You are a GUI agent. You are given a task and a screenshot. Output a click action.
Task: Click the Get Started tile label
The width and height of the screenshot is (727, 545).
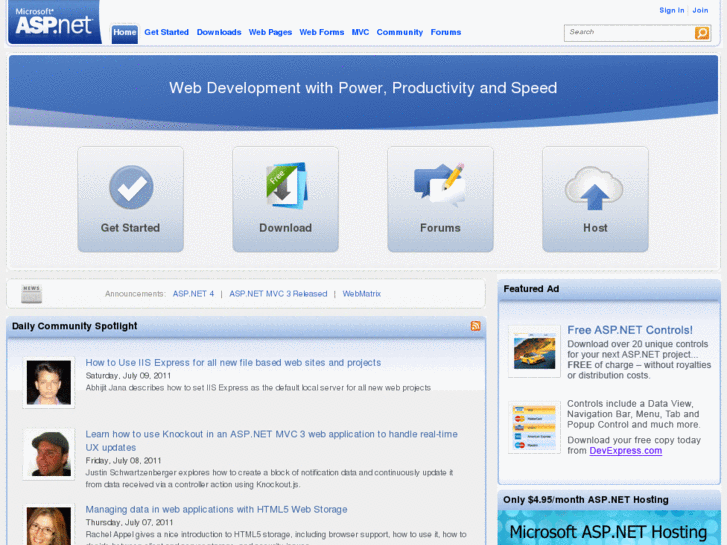[x=130, y=228]
